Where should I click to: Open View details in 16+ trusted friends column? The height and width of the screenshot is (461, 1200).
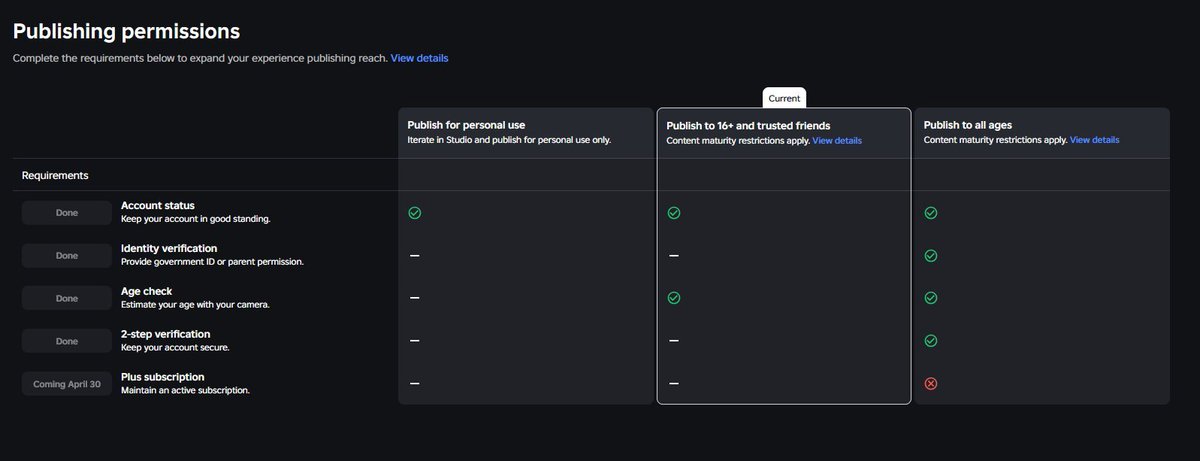click(837, 141)
